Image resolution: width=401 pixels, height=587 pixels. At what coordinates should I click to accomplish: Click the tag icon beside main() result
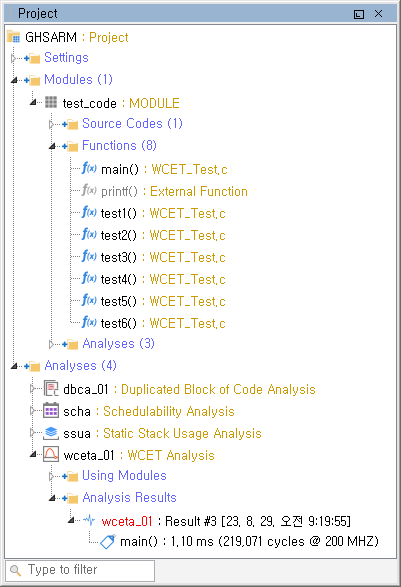tap(107, 542)
